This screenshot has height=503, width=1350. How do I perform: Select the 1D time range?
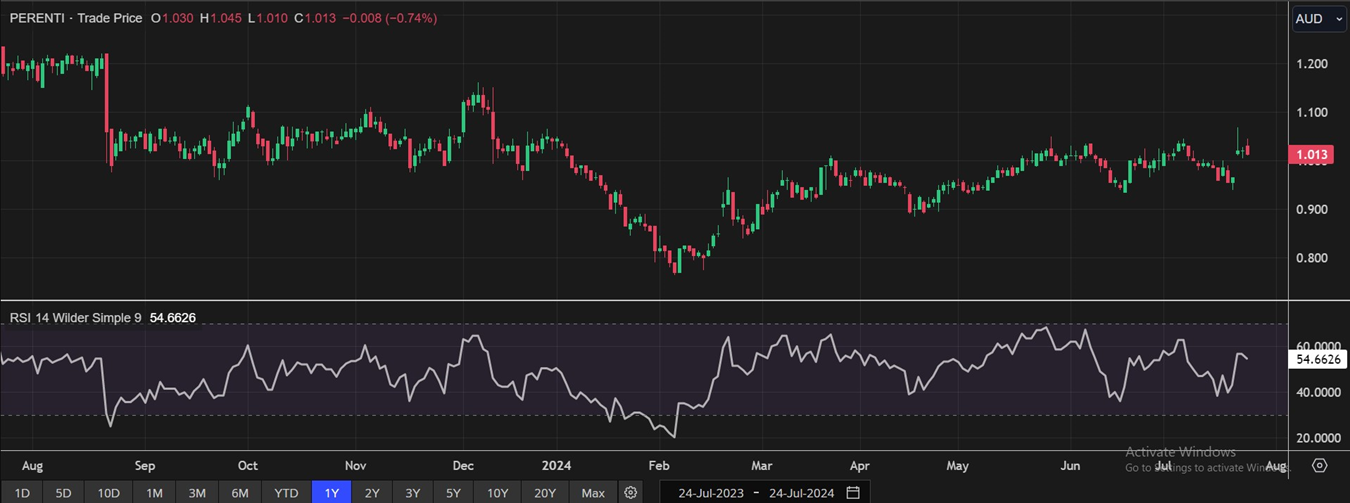[x=22, y=493]
